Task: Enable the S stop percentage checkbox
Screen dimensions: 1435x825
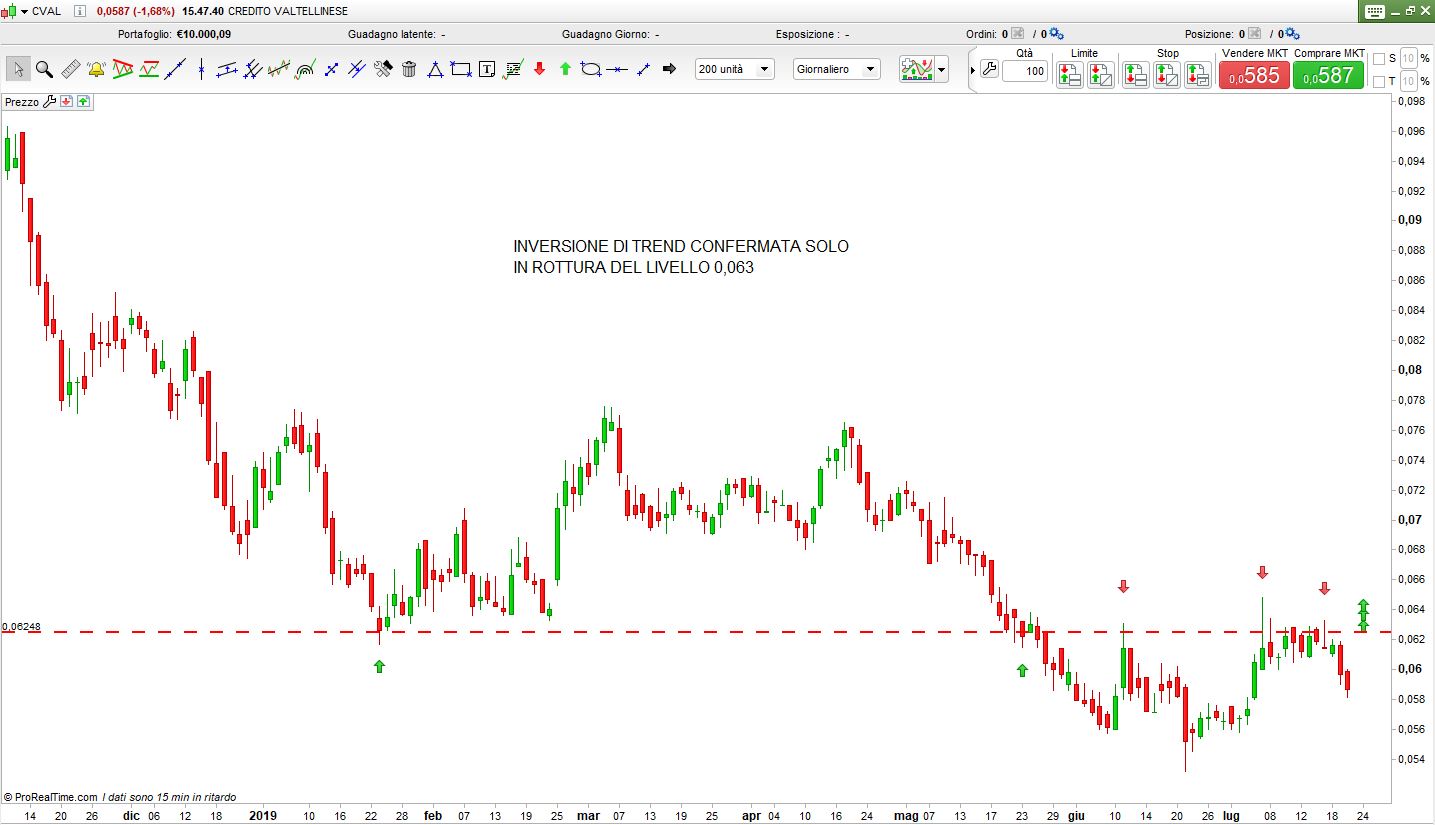Action: click(1379, 58)
